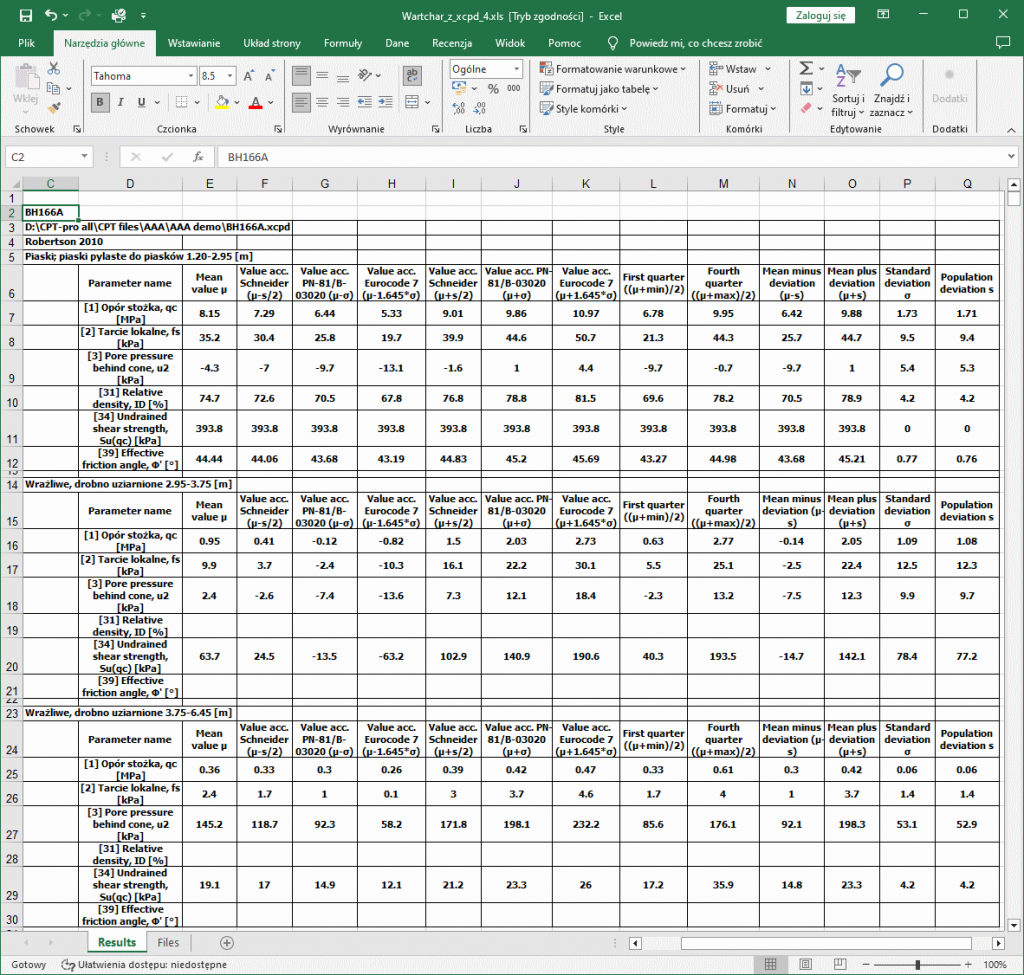Image resolution: width=1024 pixels, height=975 pixels.
Task: Click the Cut scissors icon
Action: pyautogui.click(x=54, y=69)
